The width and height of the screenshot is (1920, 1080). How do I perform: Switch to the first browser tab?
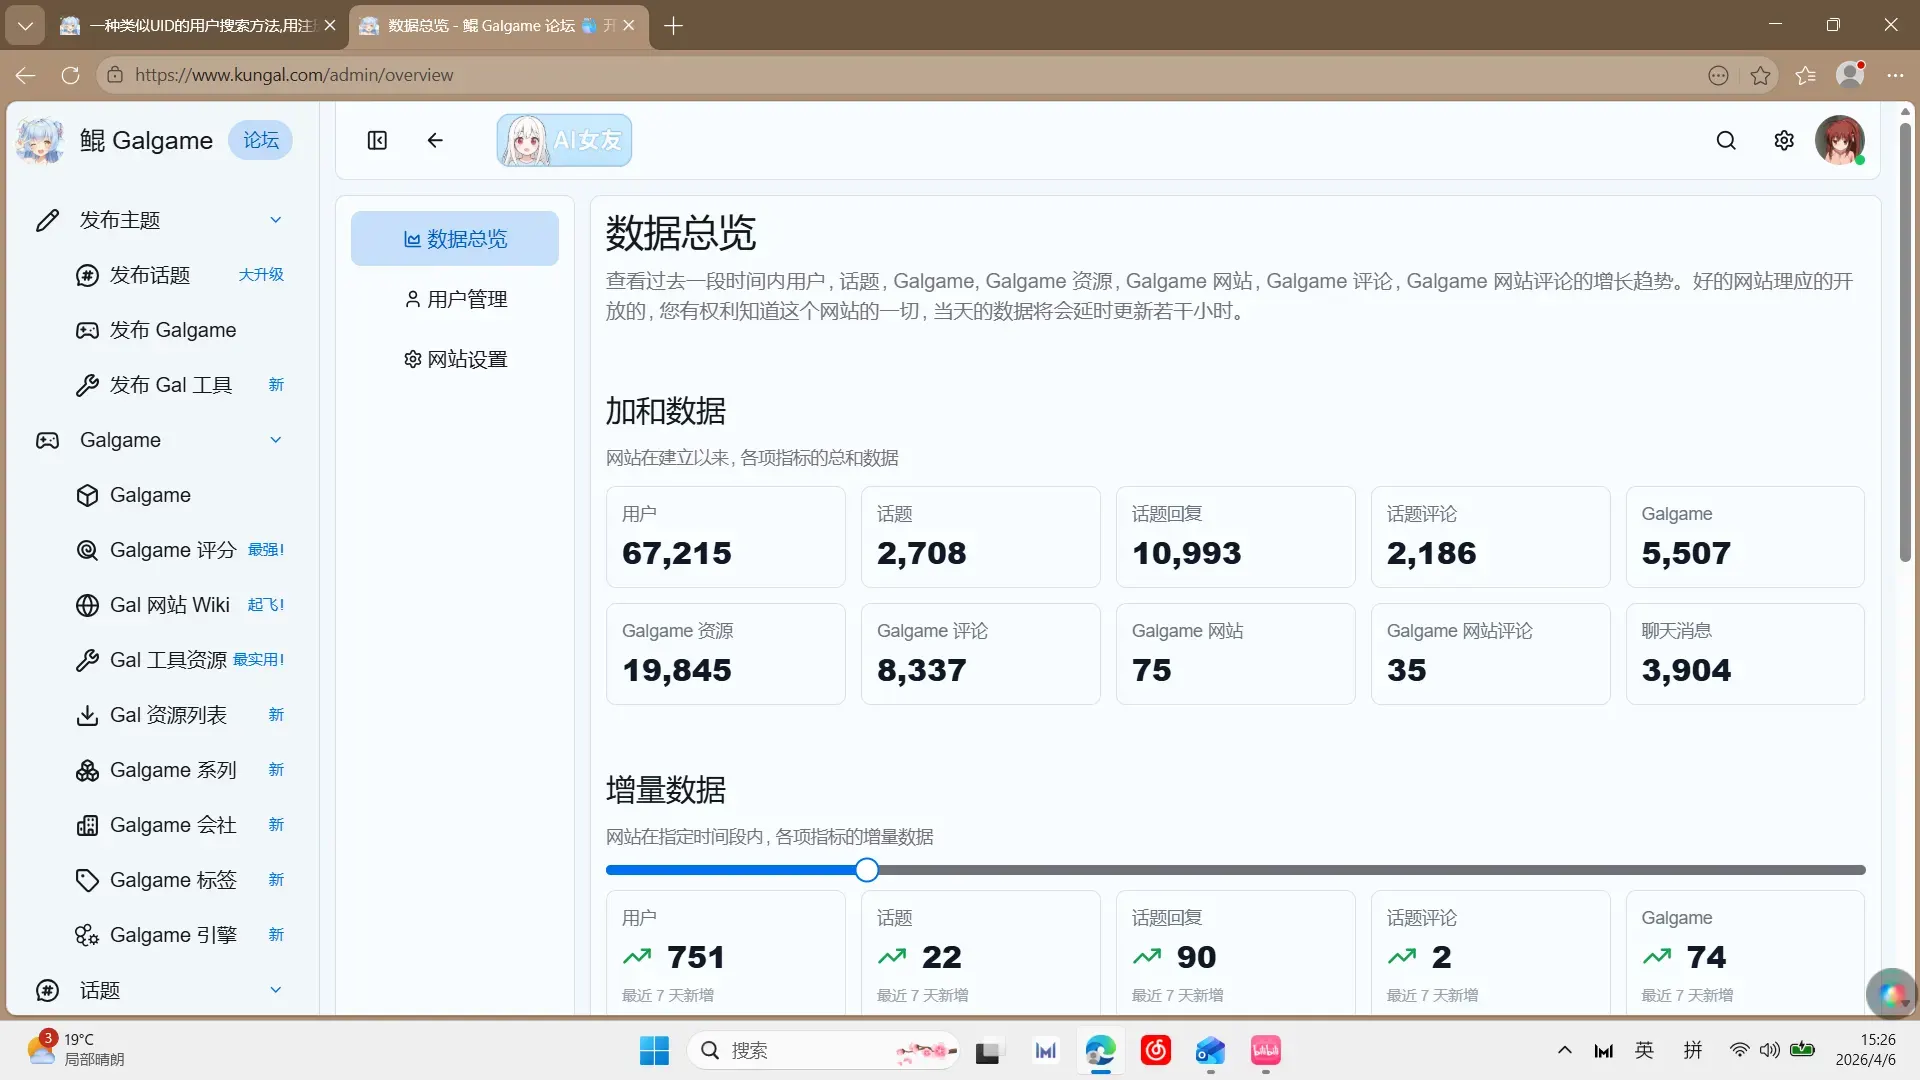198,25
